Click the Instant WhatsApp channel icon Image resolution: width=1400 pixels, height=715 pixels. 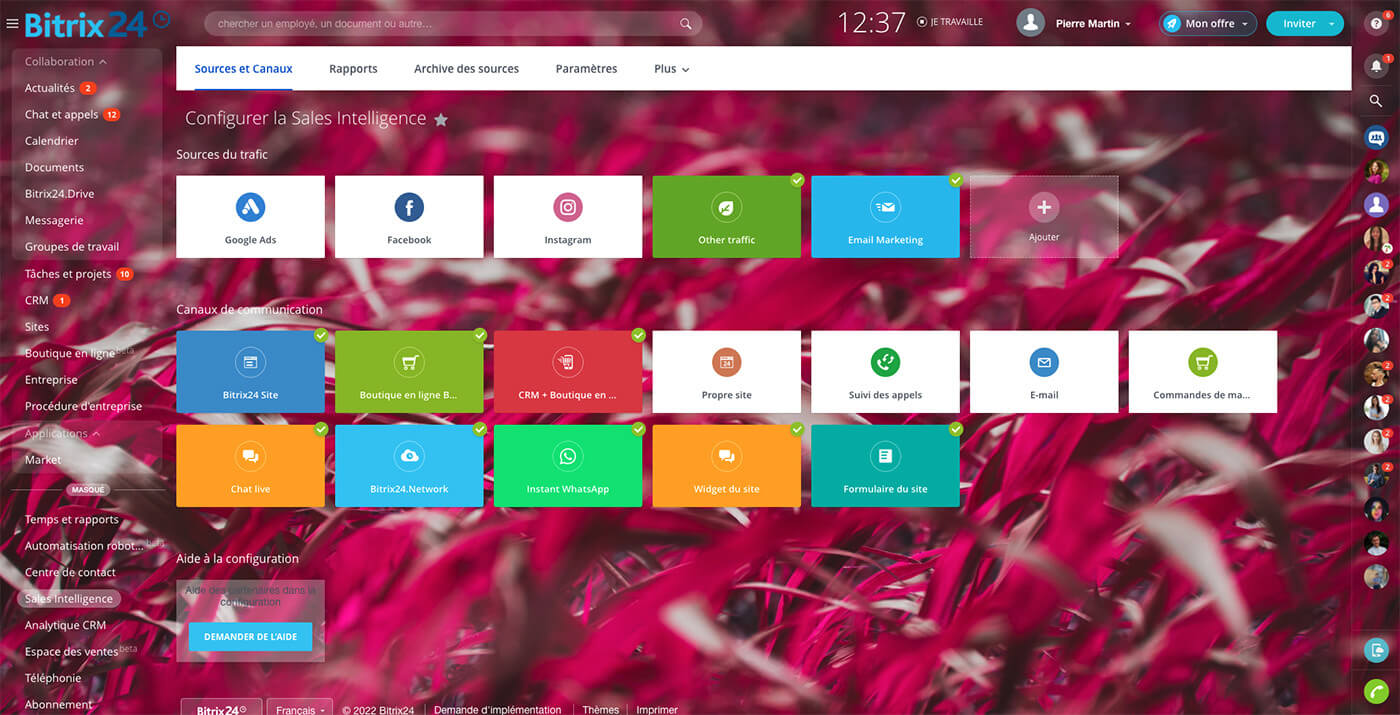tap(567, 457)
